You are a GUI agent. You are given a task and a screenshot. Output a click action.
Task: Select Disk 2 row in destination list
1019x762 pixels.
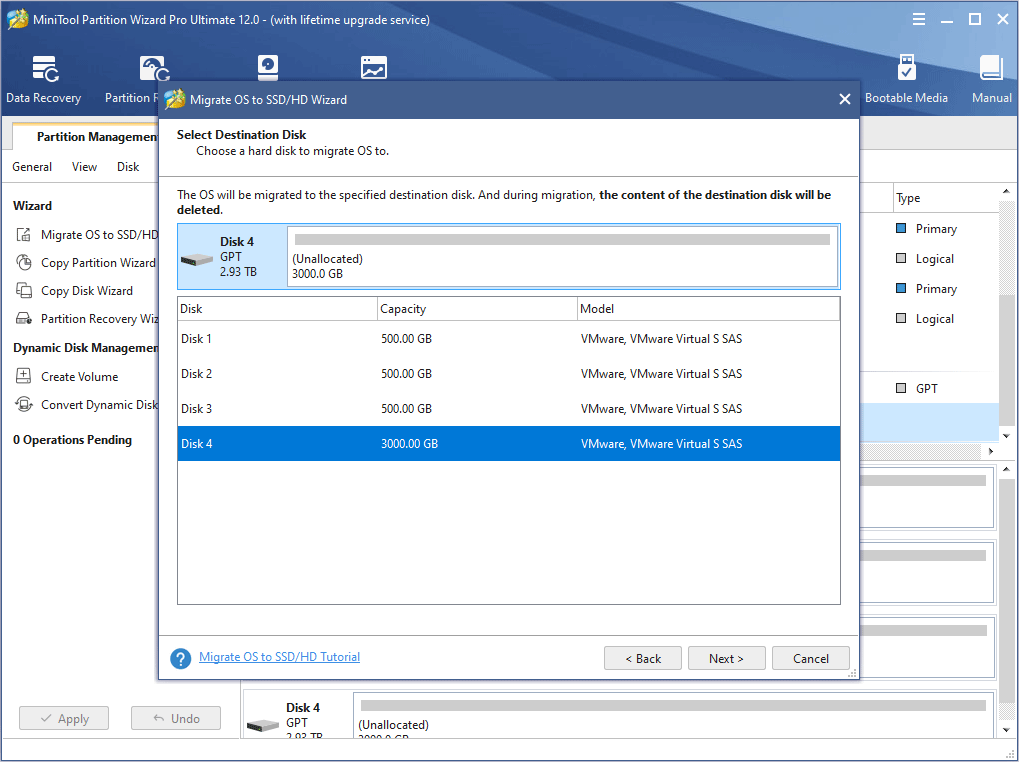tap(509, 374)
